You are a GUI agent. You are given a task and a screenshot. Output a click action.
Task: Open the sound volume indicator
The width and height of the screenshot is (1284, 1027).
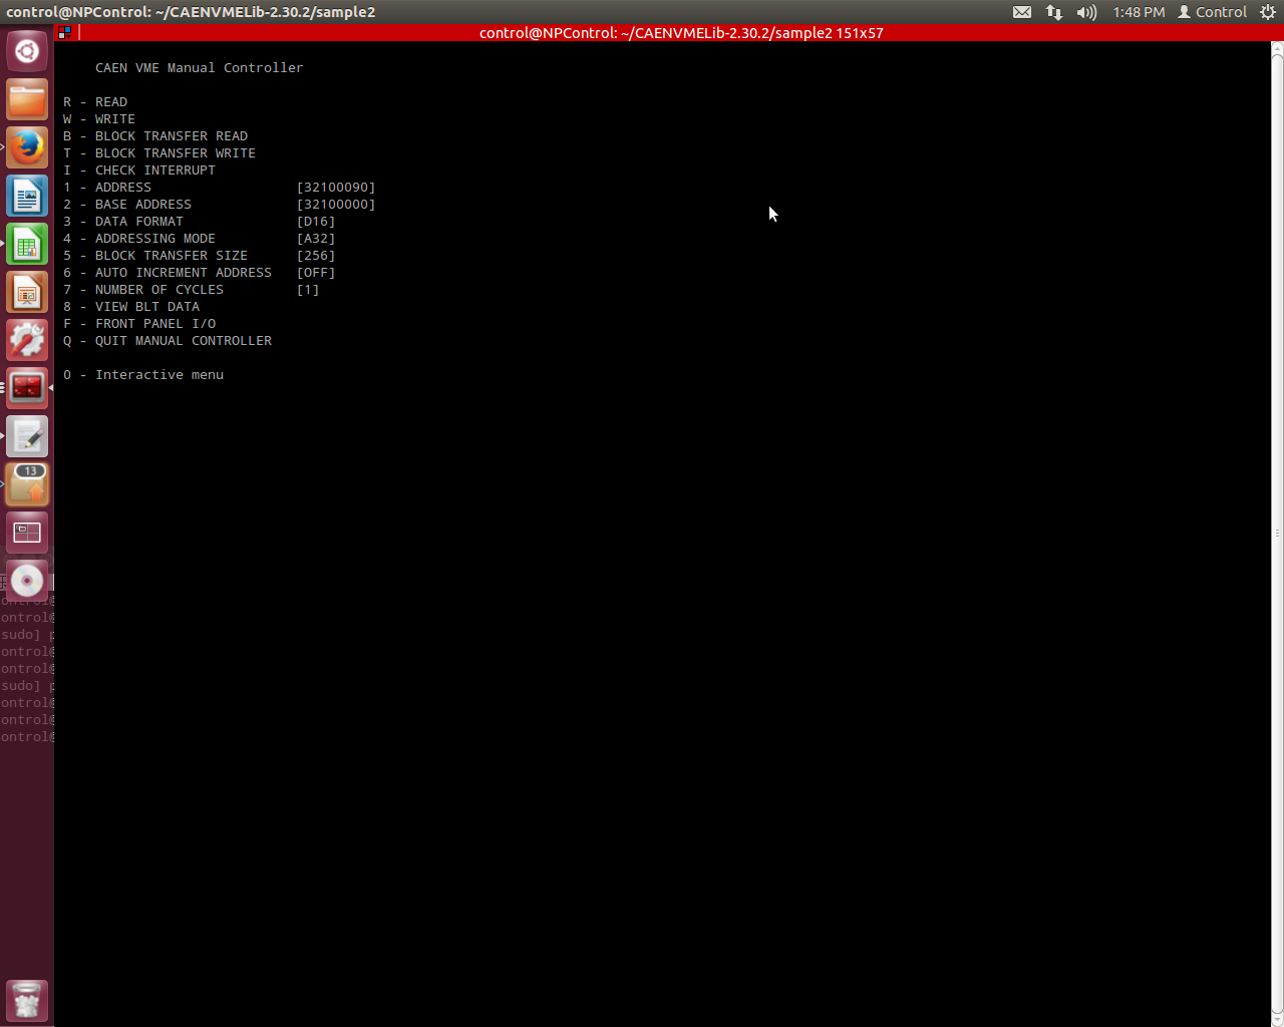point(1086,12)
